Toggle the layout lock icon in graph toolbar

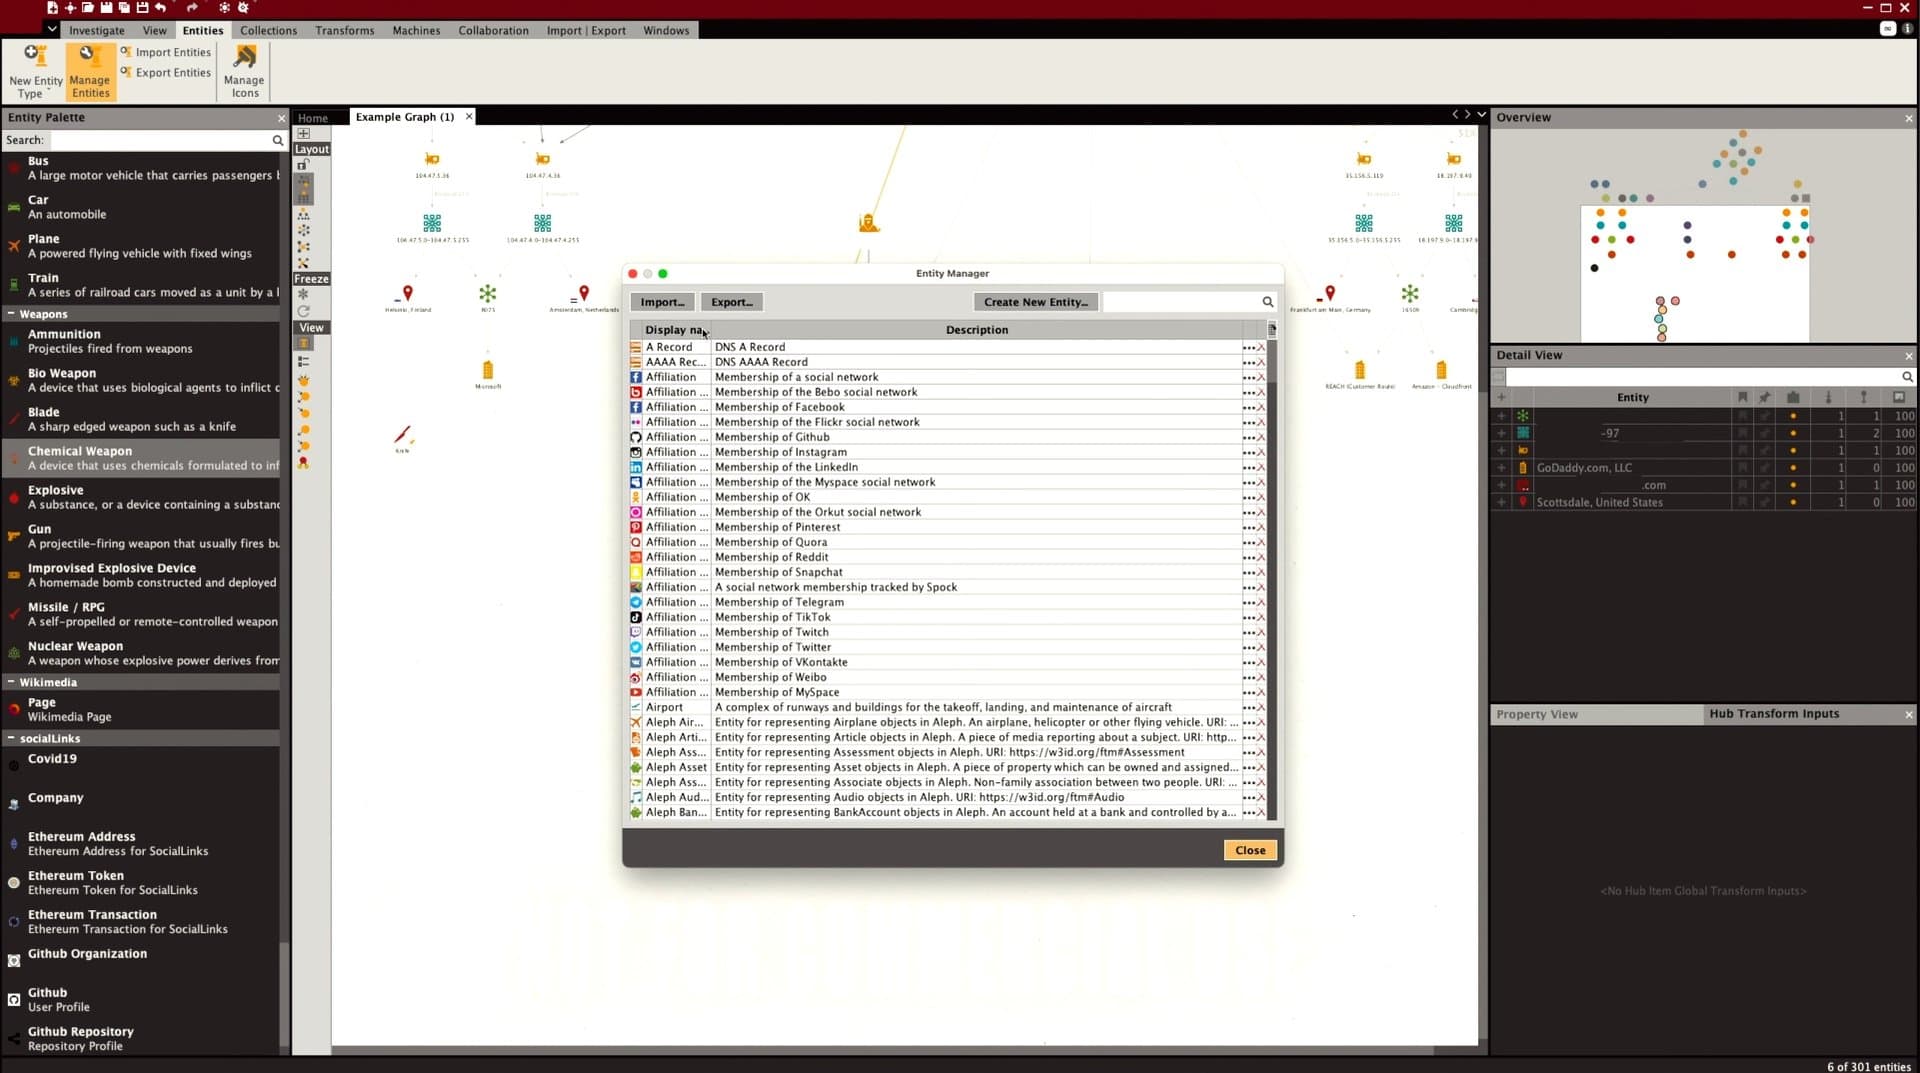coord(303,165)
